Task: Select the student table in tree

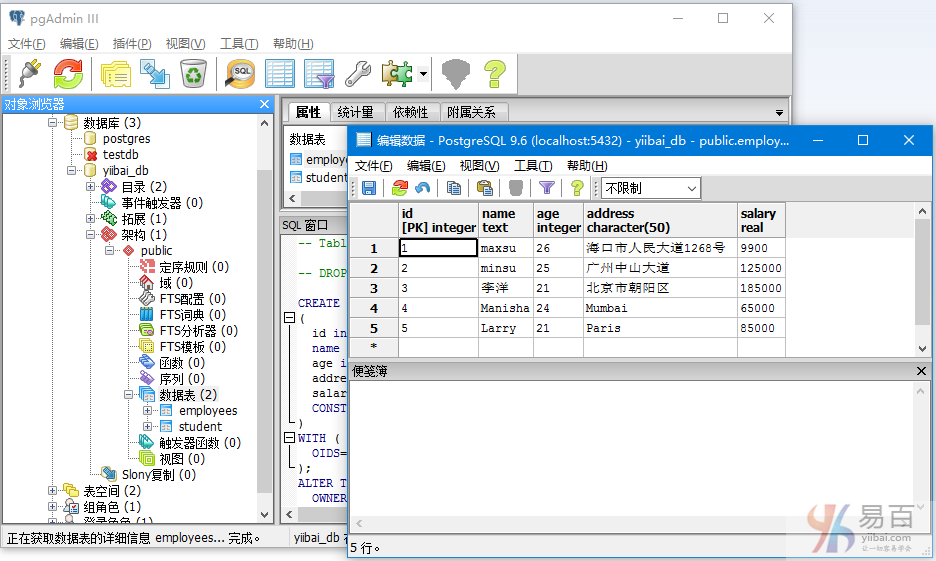Action: [x=200, y=427]
